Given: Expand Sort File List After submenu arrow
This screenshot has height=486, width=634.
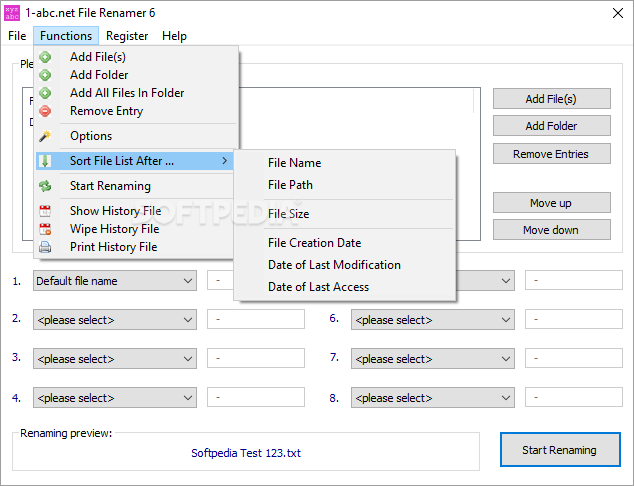Looking at the screenshot, I should click(225, 161).
